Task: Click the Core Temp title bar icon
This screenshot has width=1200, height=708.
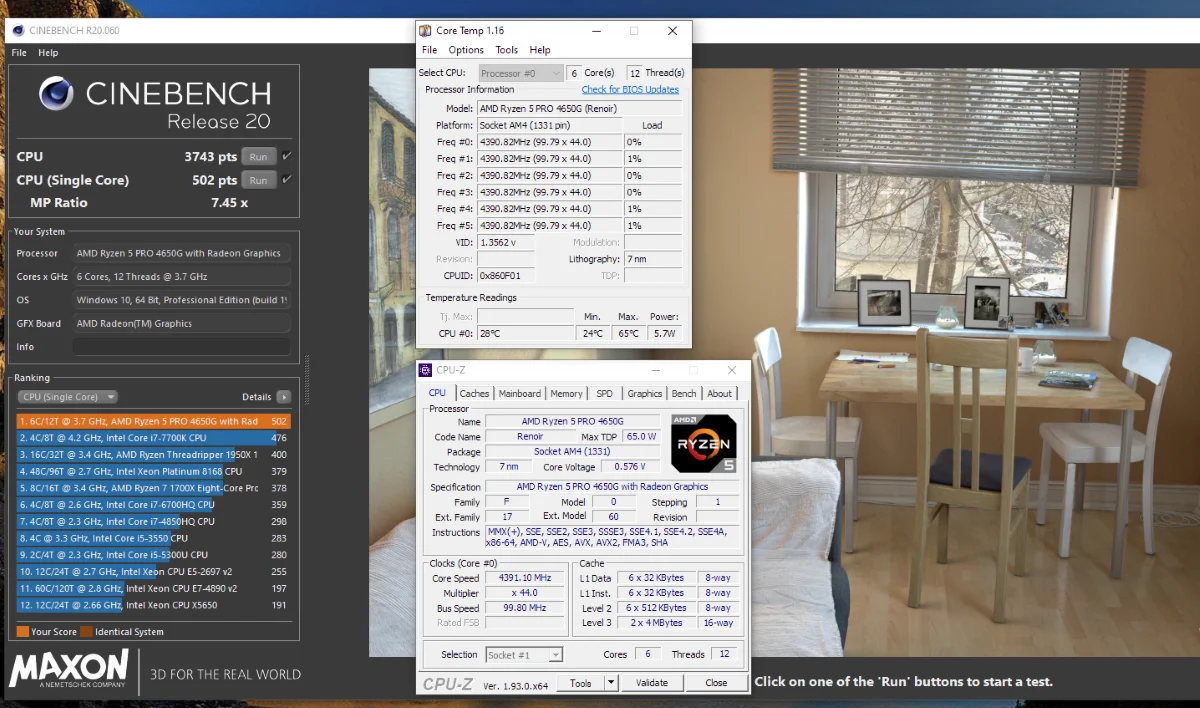Action: (x=426, y=31)
